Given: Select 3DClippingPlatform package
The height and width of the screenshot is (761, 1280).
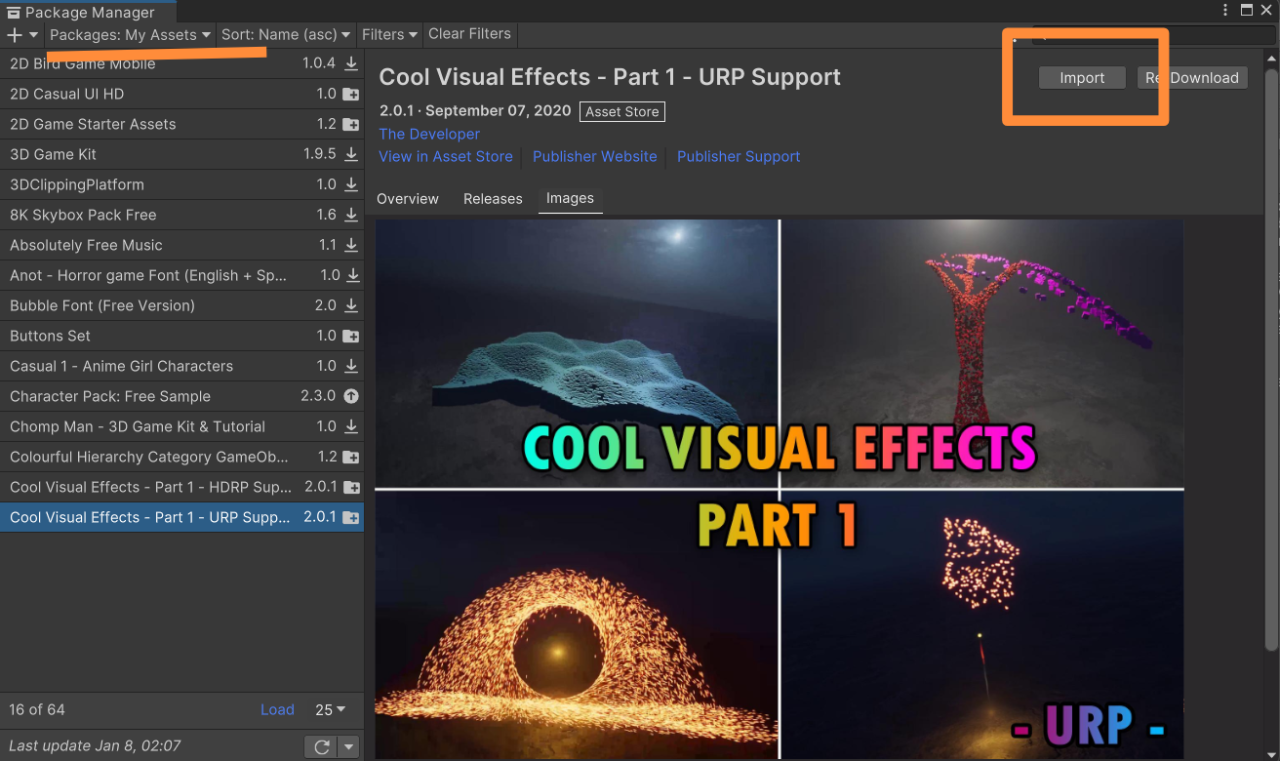Looking at the screenshot, I should click(x=182, y=184).
